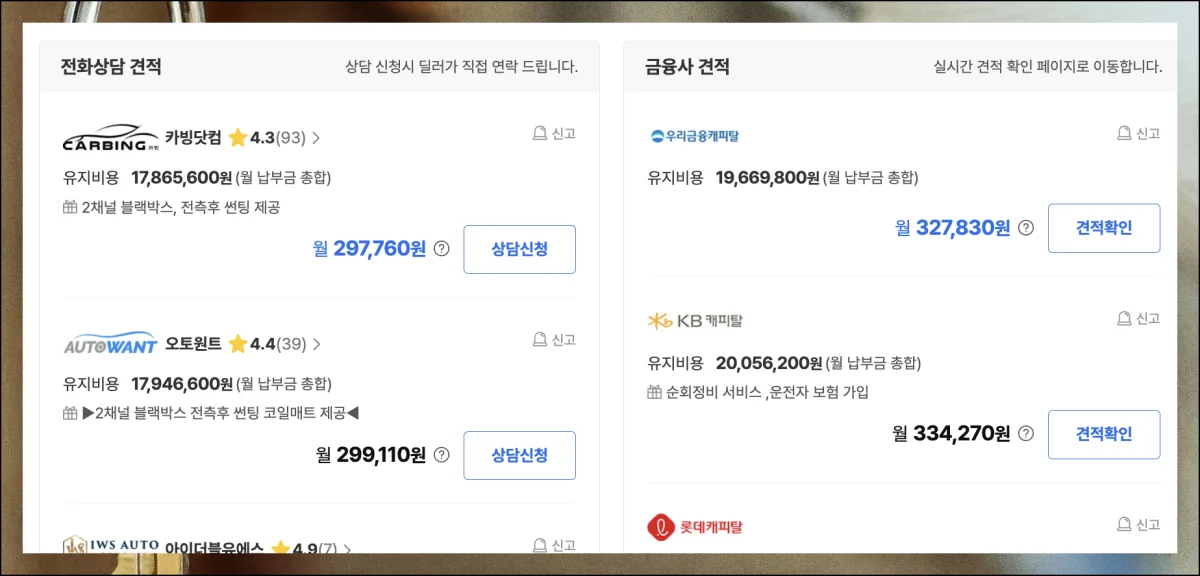Screen dimensions: 1200x576
Task: Report the 우리금융캐피탈 quote via 신고
Action: (x=1138, y=134)
